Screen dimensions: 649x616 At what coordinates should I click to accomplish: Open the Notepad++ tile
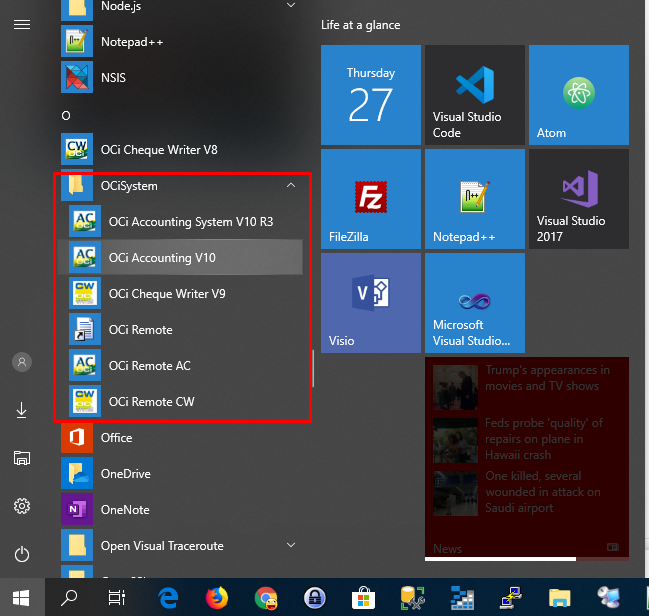click(x=475, y=199)
